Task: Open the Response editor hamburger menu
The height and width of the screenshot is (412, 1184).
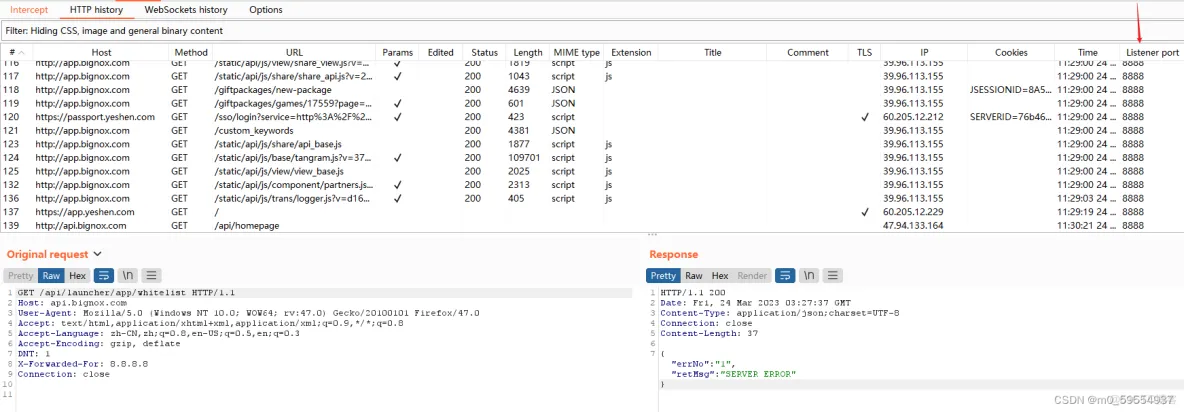Action: pos(833,275)
